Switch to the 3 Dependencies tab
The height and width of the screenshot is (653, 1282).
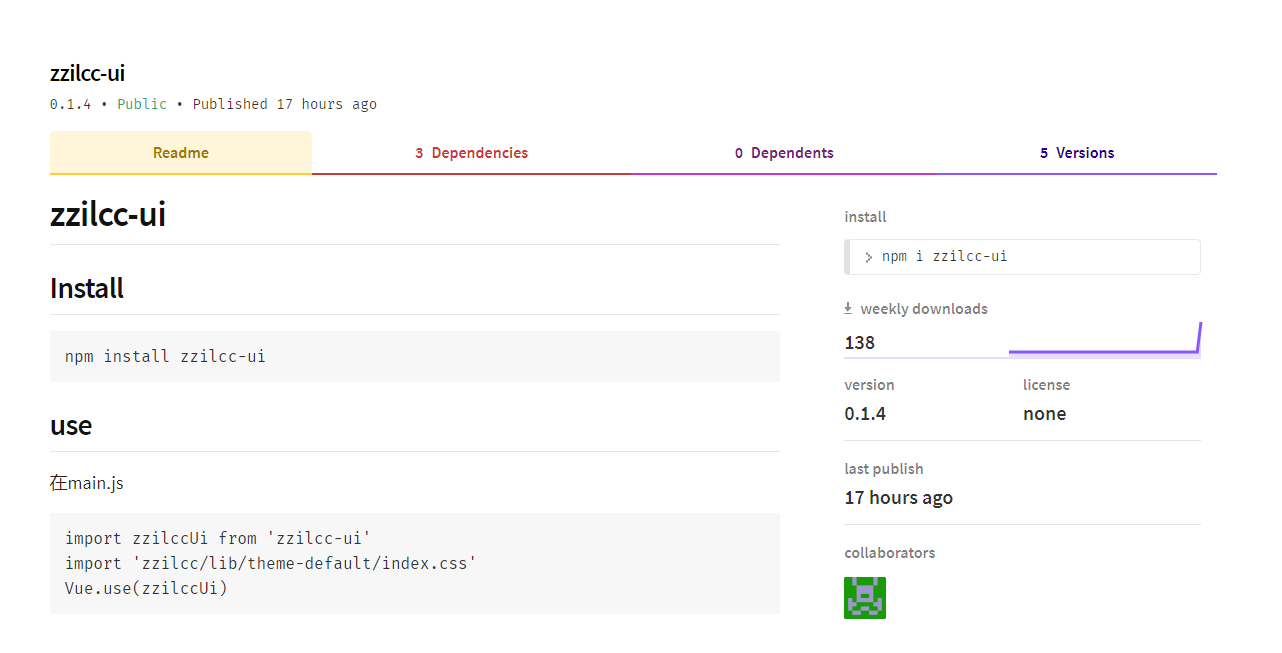pos(471,153)
